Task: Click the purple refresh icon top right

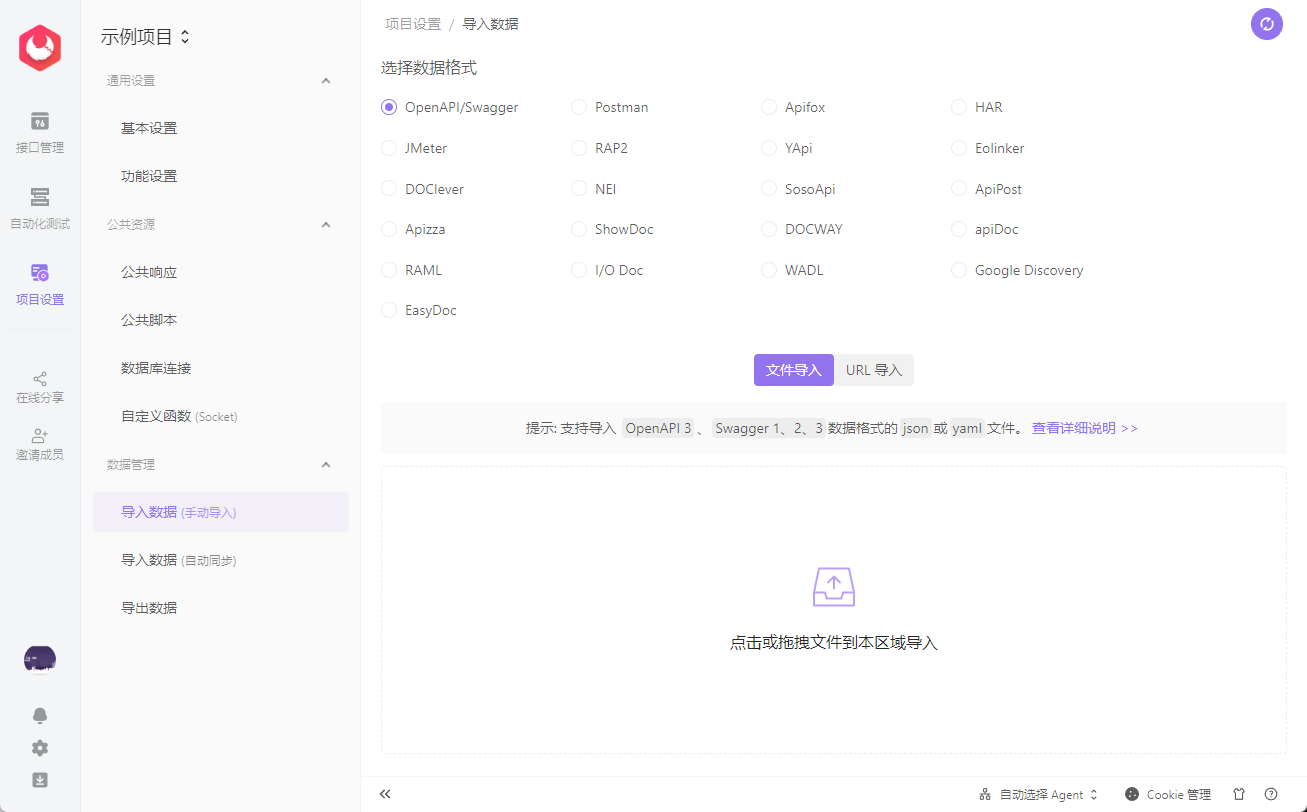Action: (1267, 23)
